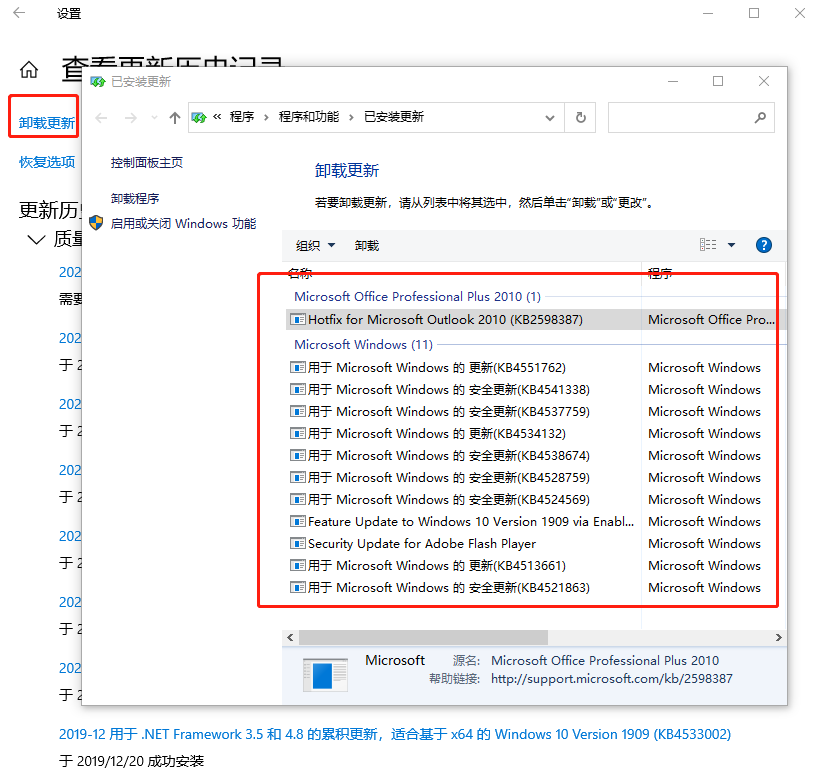Click the shield icon beside 启用或关闭 Windows 功能
Screen dimensions: 813x768
[x=97, y=222]
